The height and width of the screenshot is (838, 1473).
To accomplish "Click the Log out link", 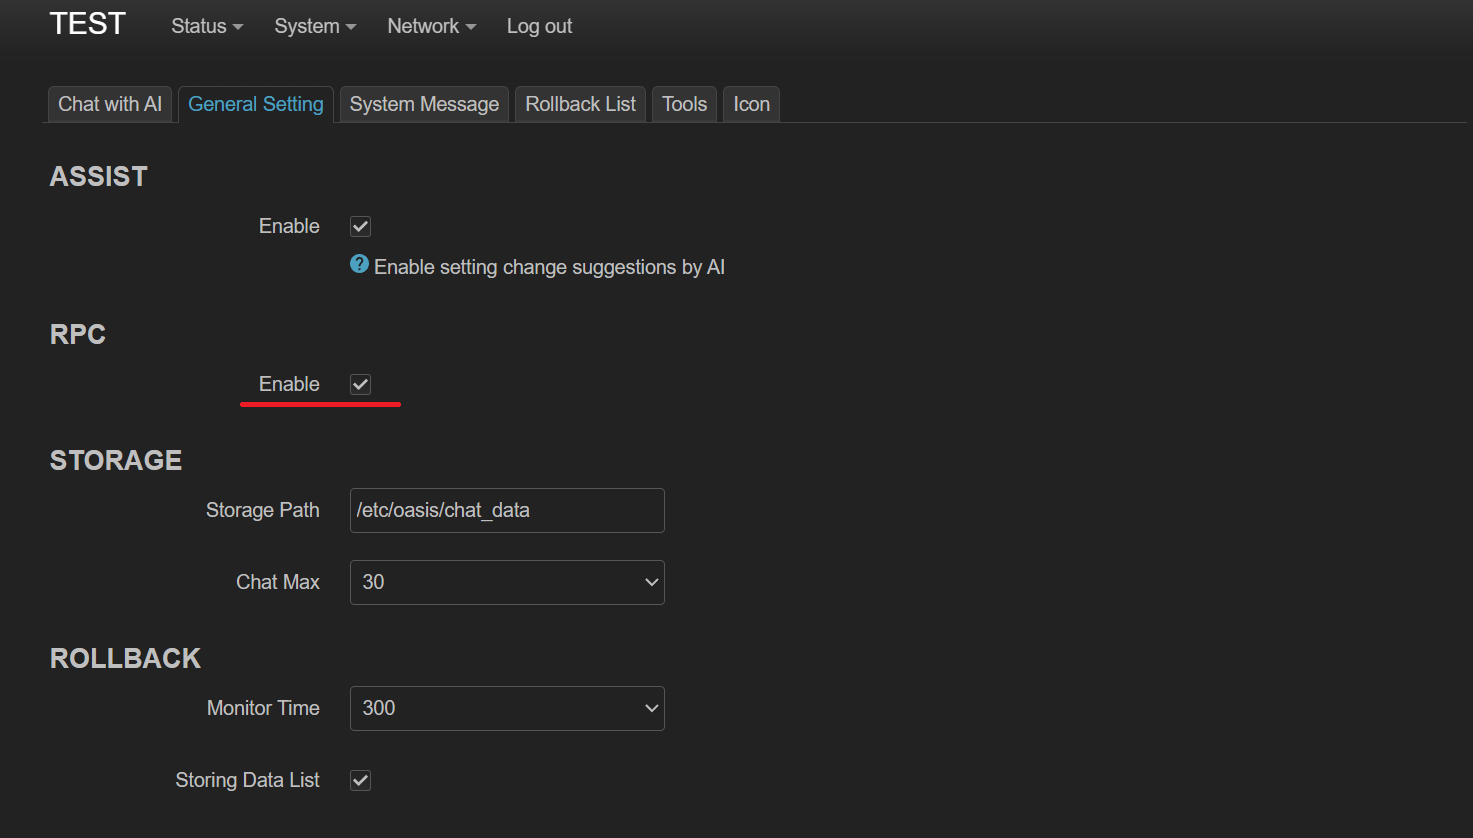I will click(x=539, y=27).
